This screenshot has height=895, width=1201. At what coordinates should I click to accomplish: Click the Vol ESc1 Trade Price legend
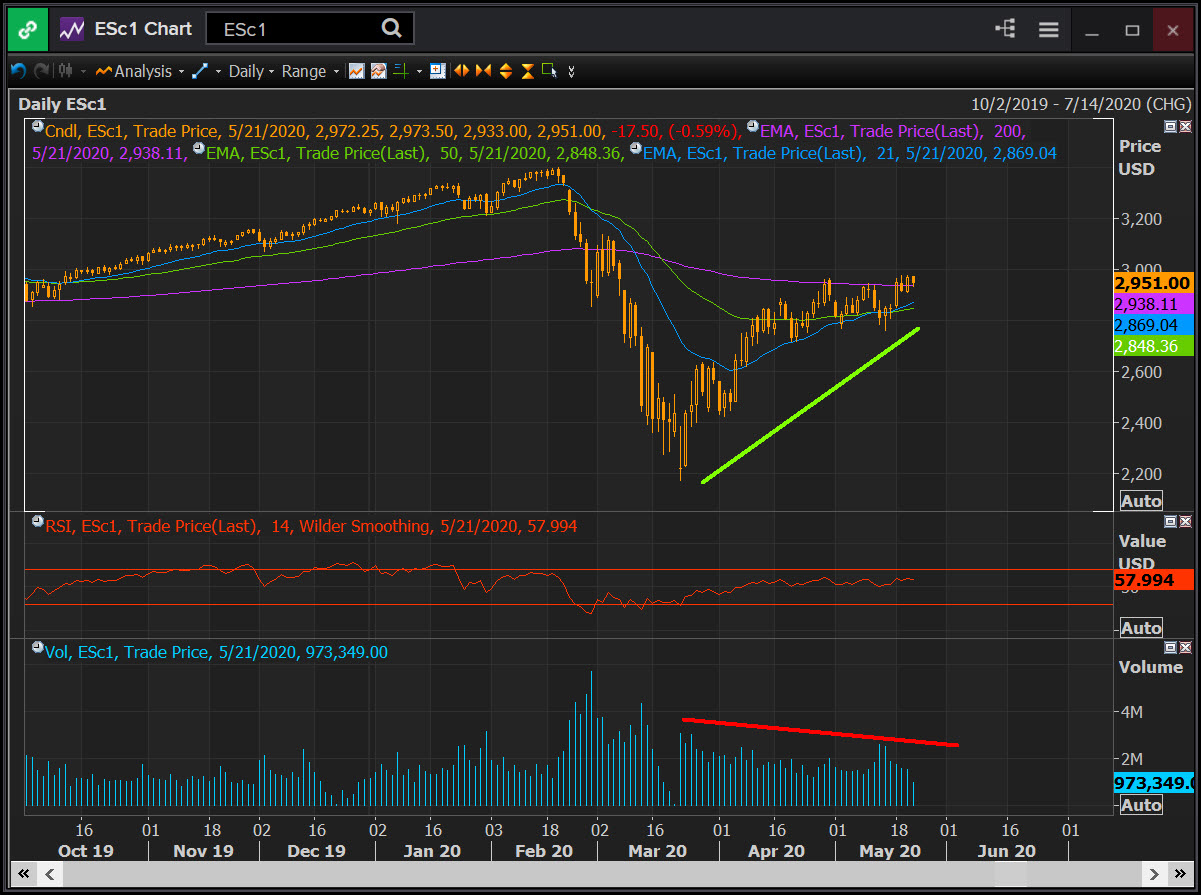pyautogui.click(x=217, y=652)
